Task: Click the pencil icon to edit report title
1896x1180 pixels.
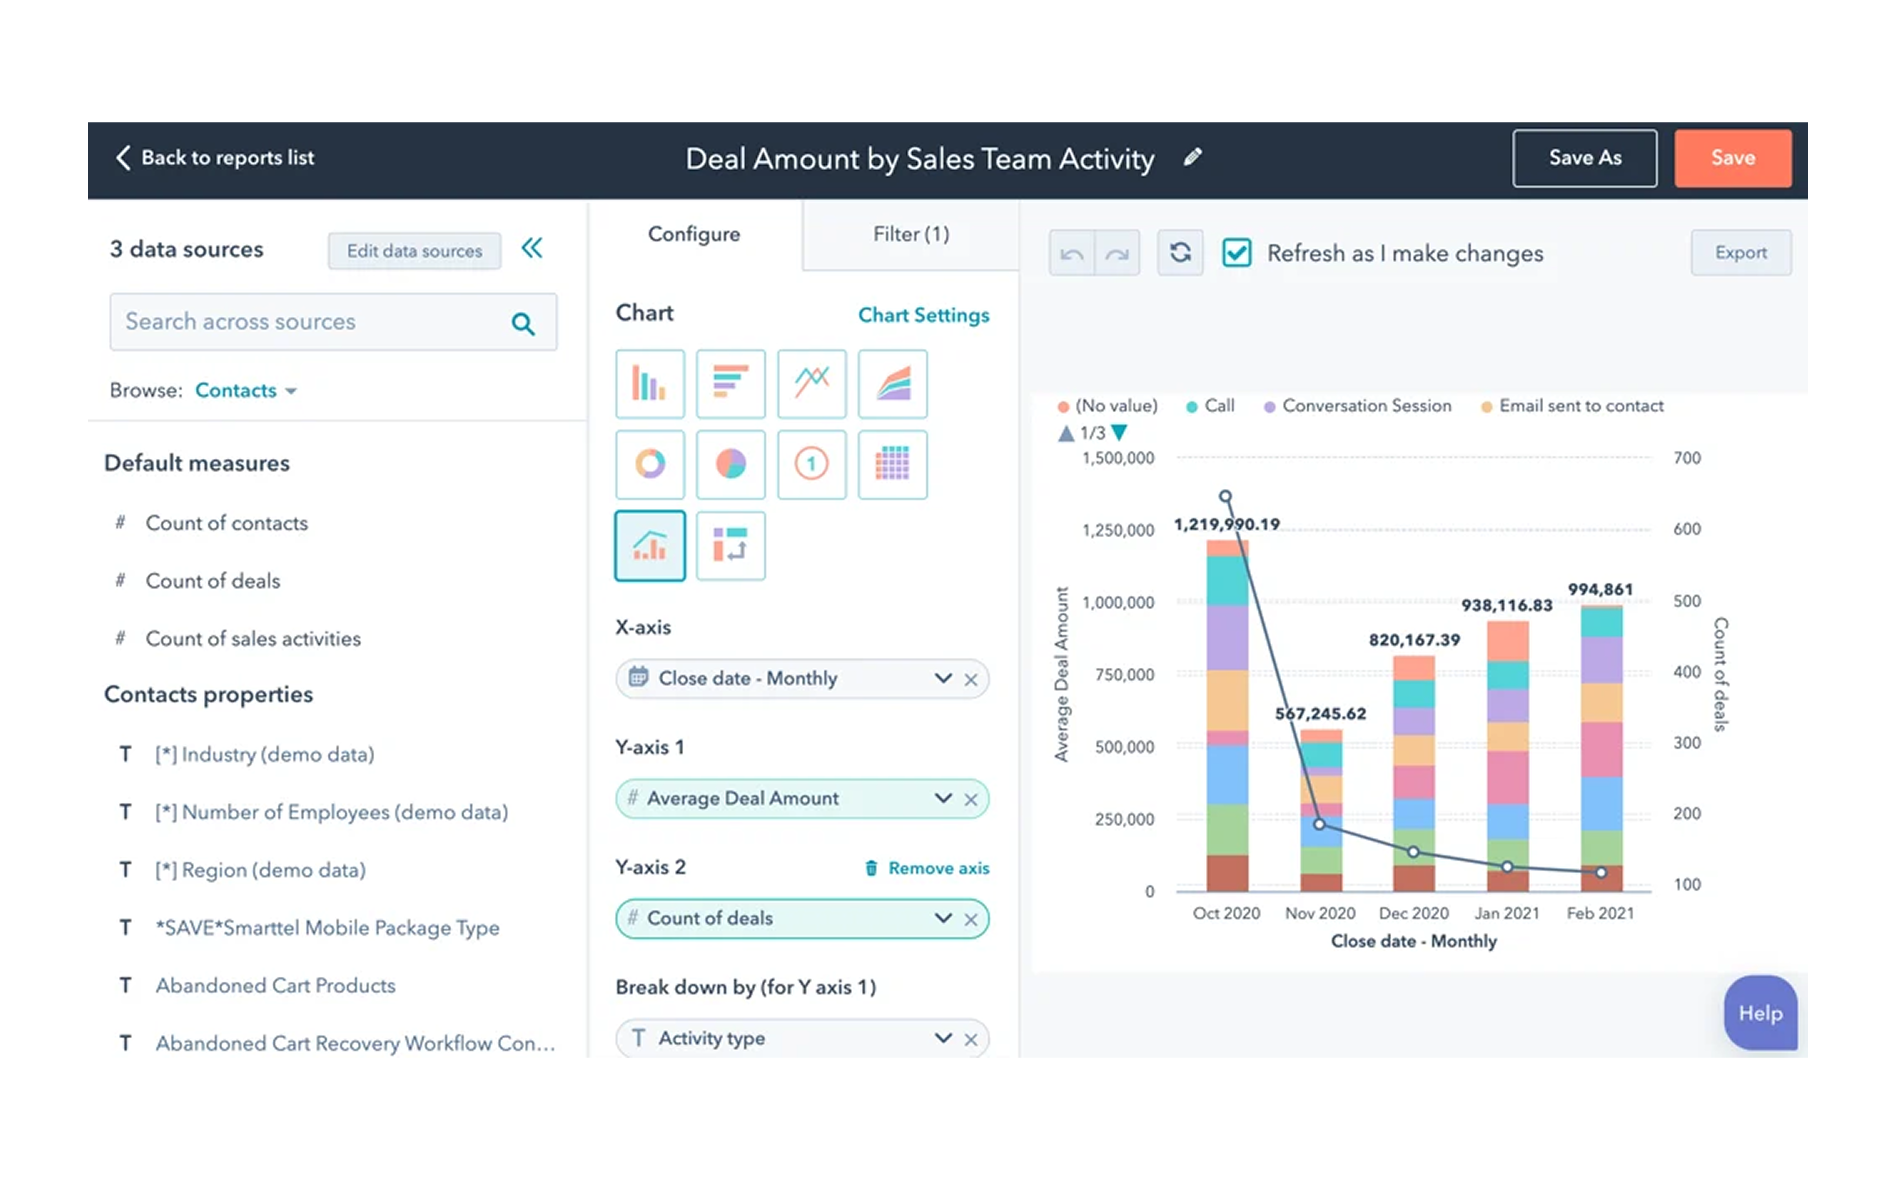Action: pyautogui.click(x=1192, y=157)
